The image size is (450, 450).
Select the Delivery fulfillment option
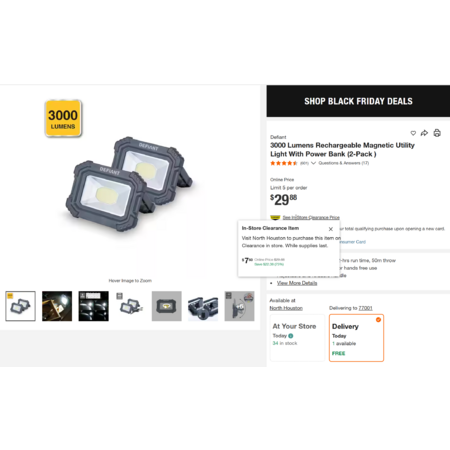tap(356, 338)
